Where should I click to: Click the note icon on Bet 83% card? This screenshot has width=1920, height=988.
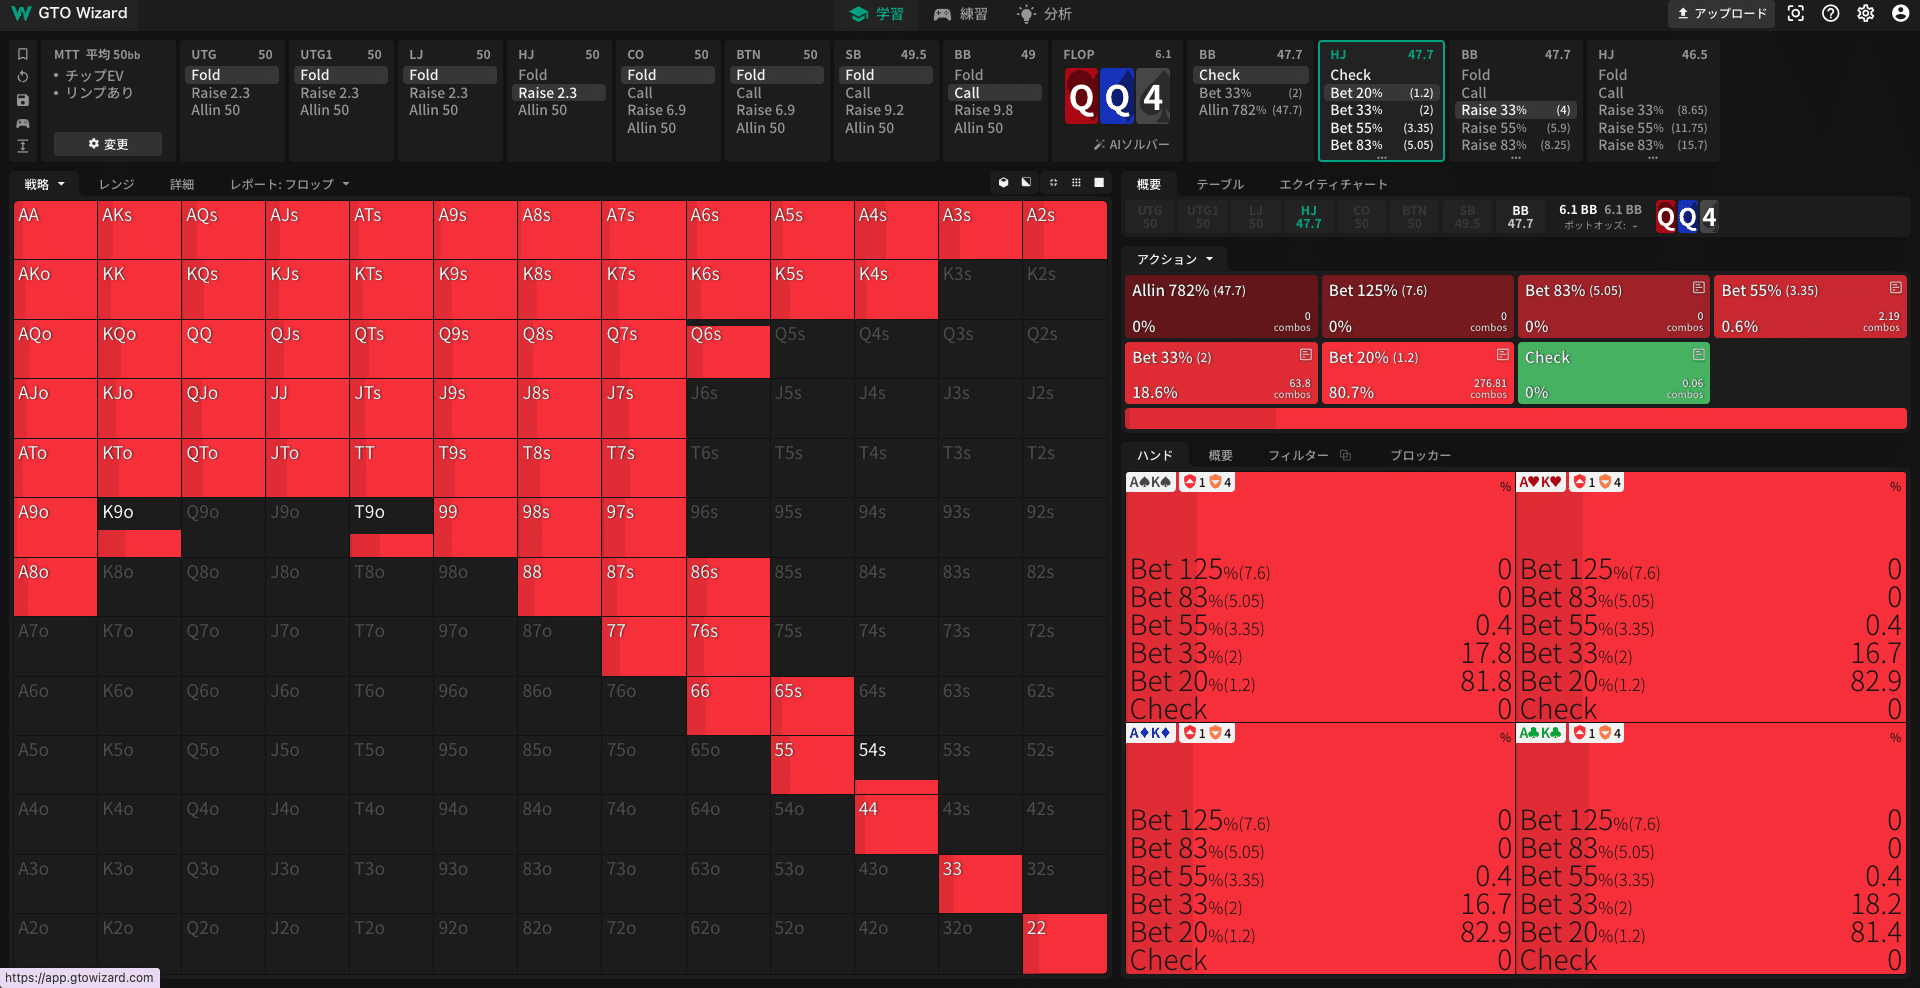pyautogui.click(x=1698, y=288)
